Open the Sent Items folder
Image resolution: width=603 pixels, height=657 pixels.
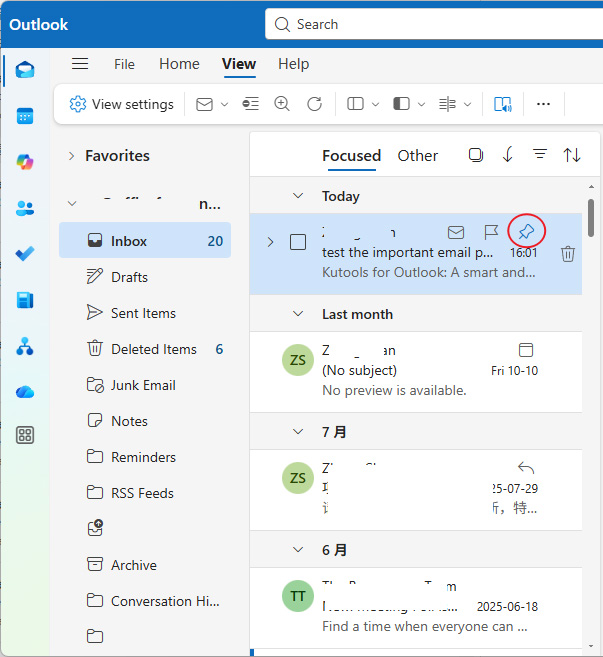tap(145, 313)
